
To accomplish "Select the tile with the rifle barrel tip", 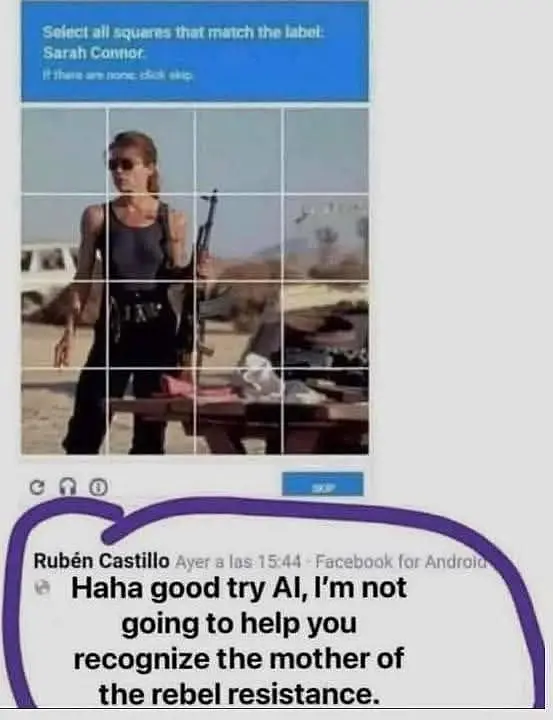I will (238, 237).
